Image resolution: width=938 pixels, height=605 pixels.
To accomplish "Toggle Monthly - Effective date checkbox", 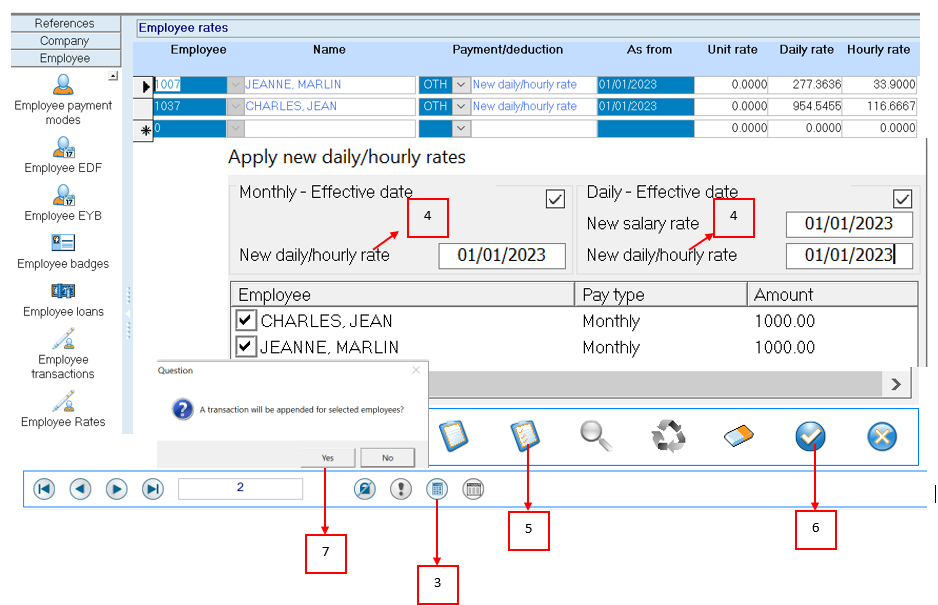I will [555, 199].
